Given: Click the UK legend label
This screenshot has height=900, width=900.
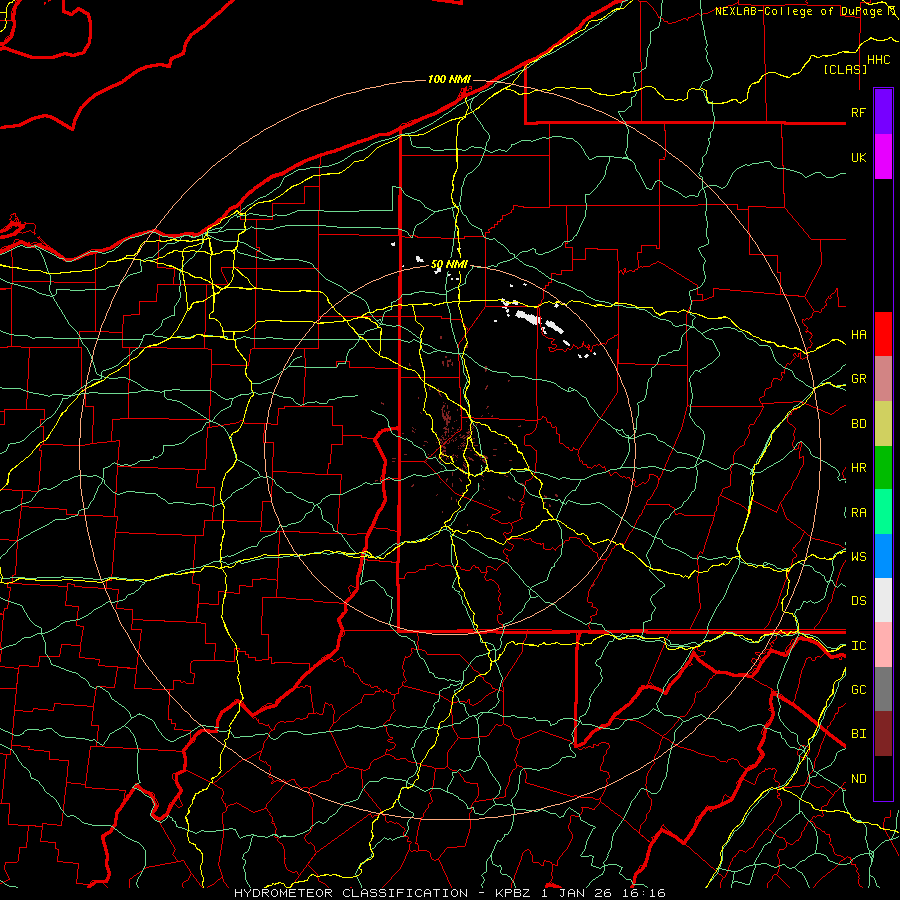Looking at the screenshot, I should (858, 157).
